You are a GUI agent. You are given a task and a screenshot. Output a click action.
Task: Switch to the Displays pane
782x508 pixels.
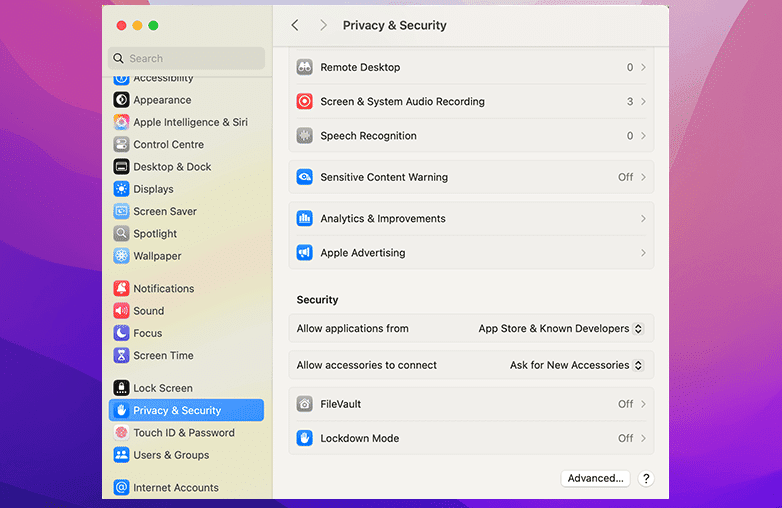point(187,189)
